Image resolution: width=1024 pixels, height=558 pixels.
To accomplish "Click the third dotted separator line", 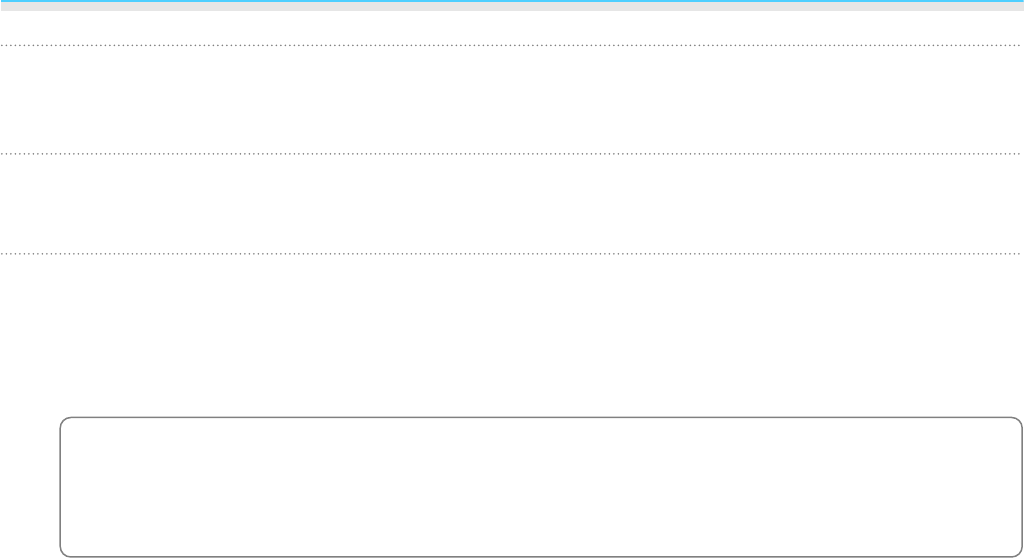I will (x=510, y=254).
